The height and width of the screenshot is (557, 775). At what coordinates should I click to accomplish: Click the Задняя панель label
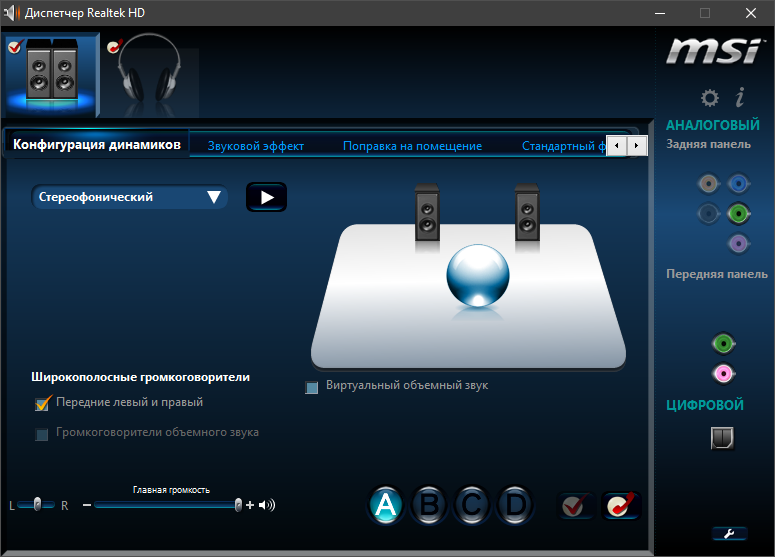pyautogui.click(x=708, y=144)
